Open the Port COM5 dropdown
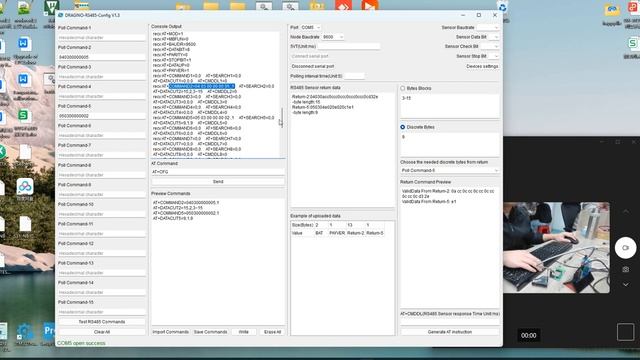Image resolution: width=640 pixels, height=360 pixels. pyautogui.click(x=311, y=27)
